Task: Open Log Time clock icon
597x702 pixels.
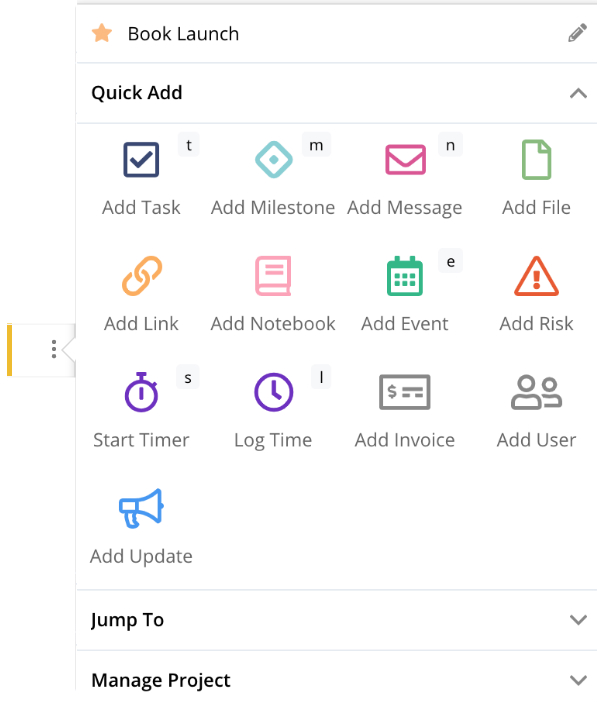Action: click(x=274, y=392)
